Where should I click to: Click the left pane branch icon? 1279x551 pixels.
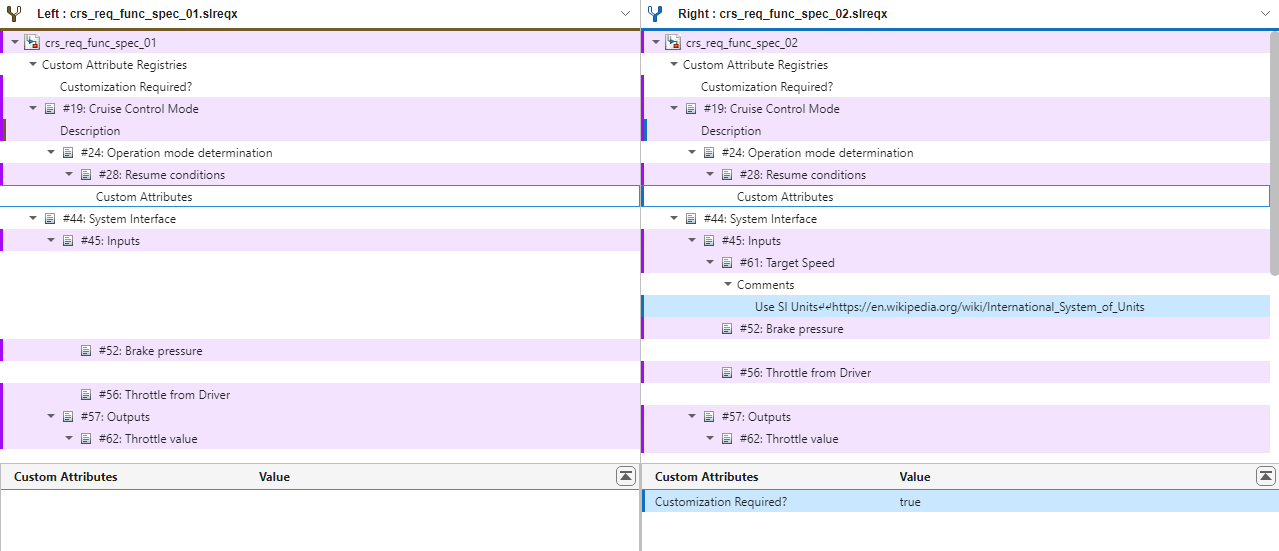[x=14, y=14]
